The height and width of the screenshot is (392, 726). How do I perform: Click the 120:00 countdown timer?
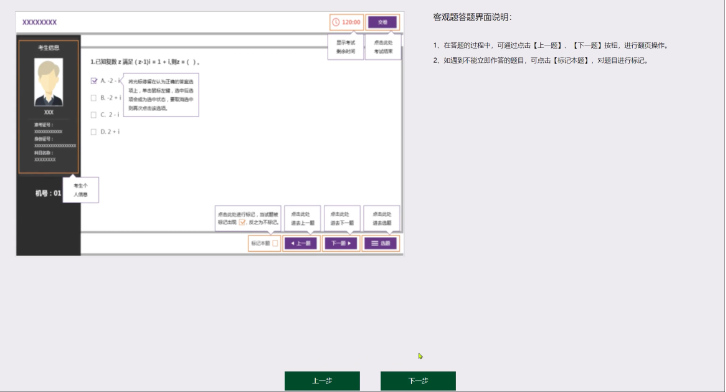coord(346,22)
